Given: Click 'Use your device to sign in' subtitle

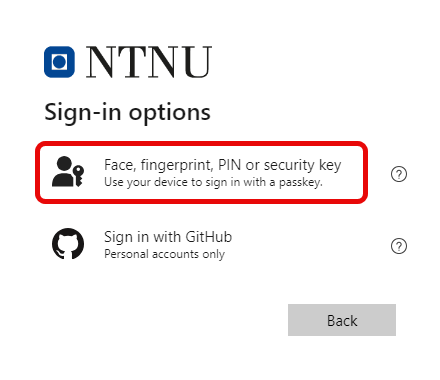Looking at the screenshot, I should click(x=213, y=182).
